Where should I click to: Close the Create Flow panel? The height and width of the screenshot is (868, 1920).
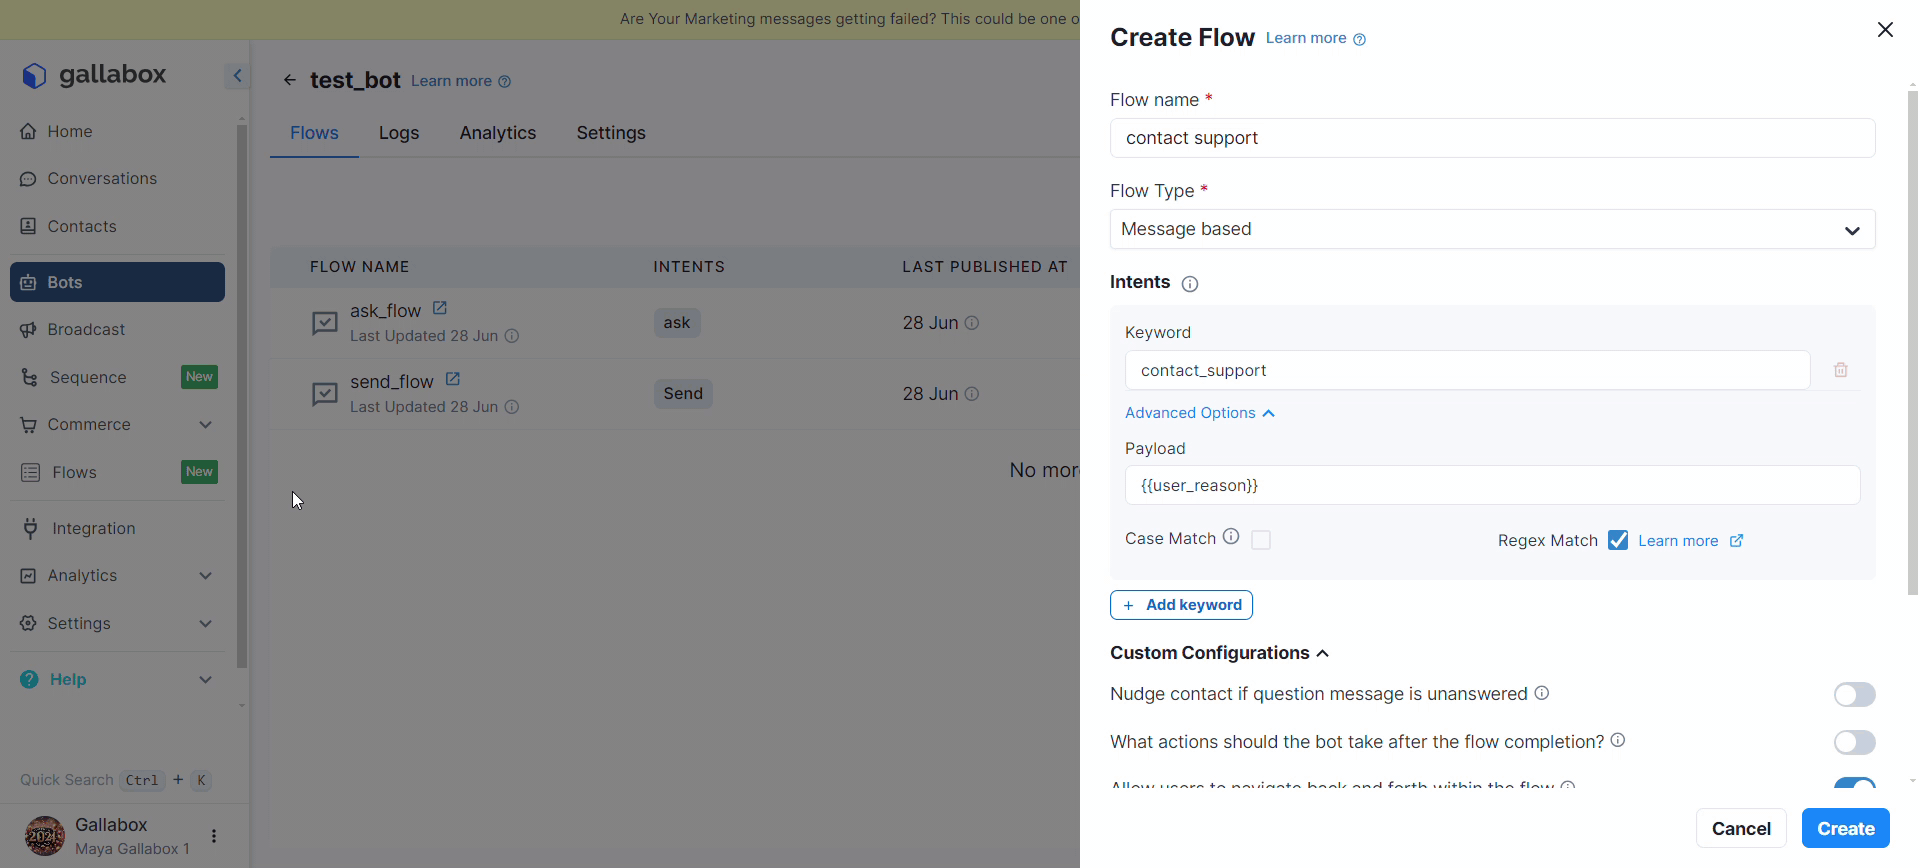1885,30
